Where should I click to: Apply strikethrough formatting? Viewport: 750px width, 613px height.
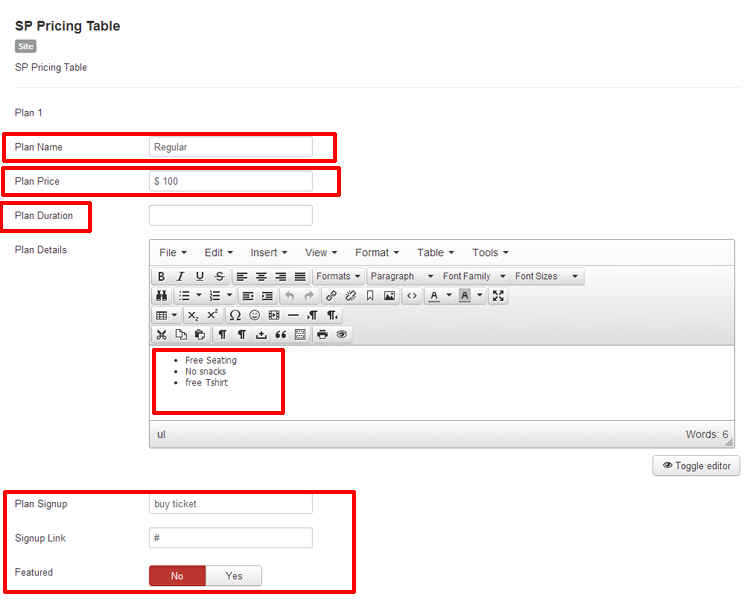[219, 276]
